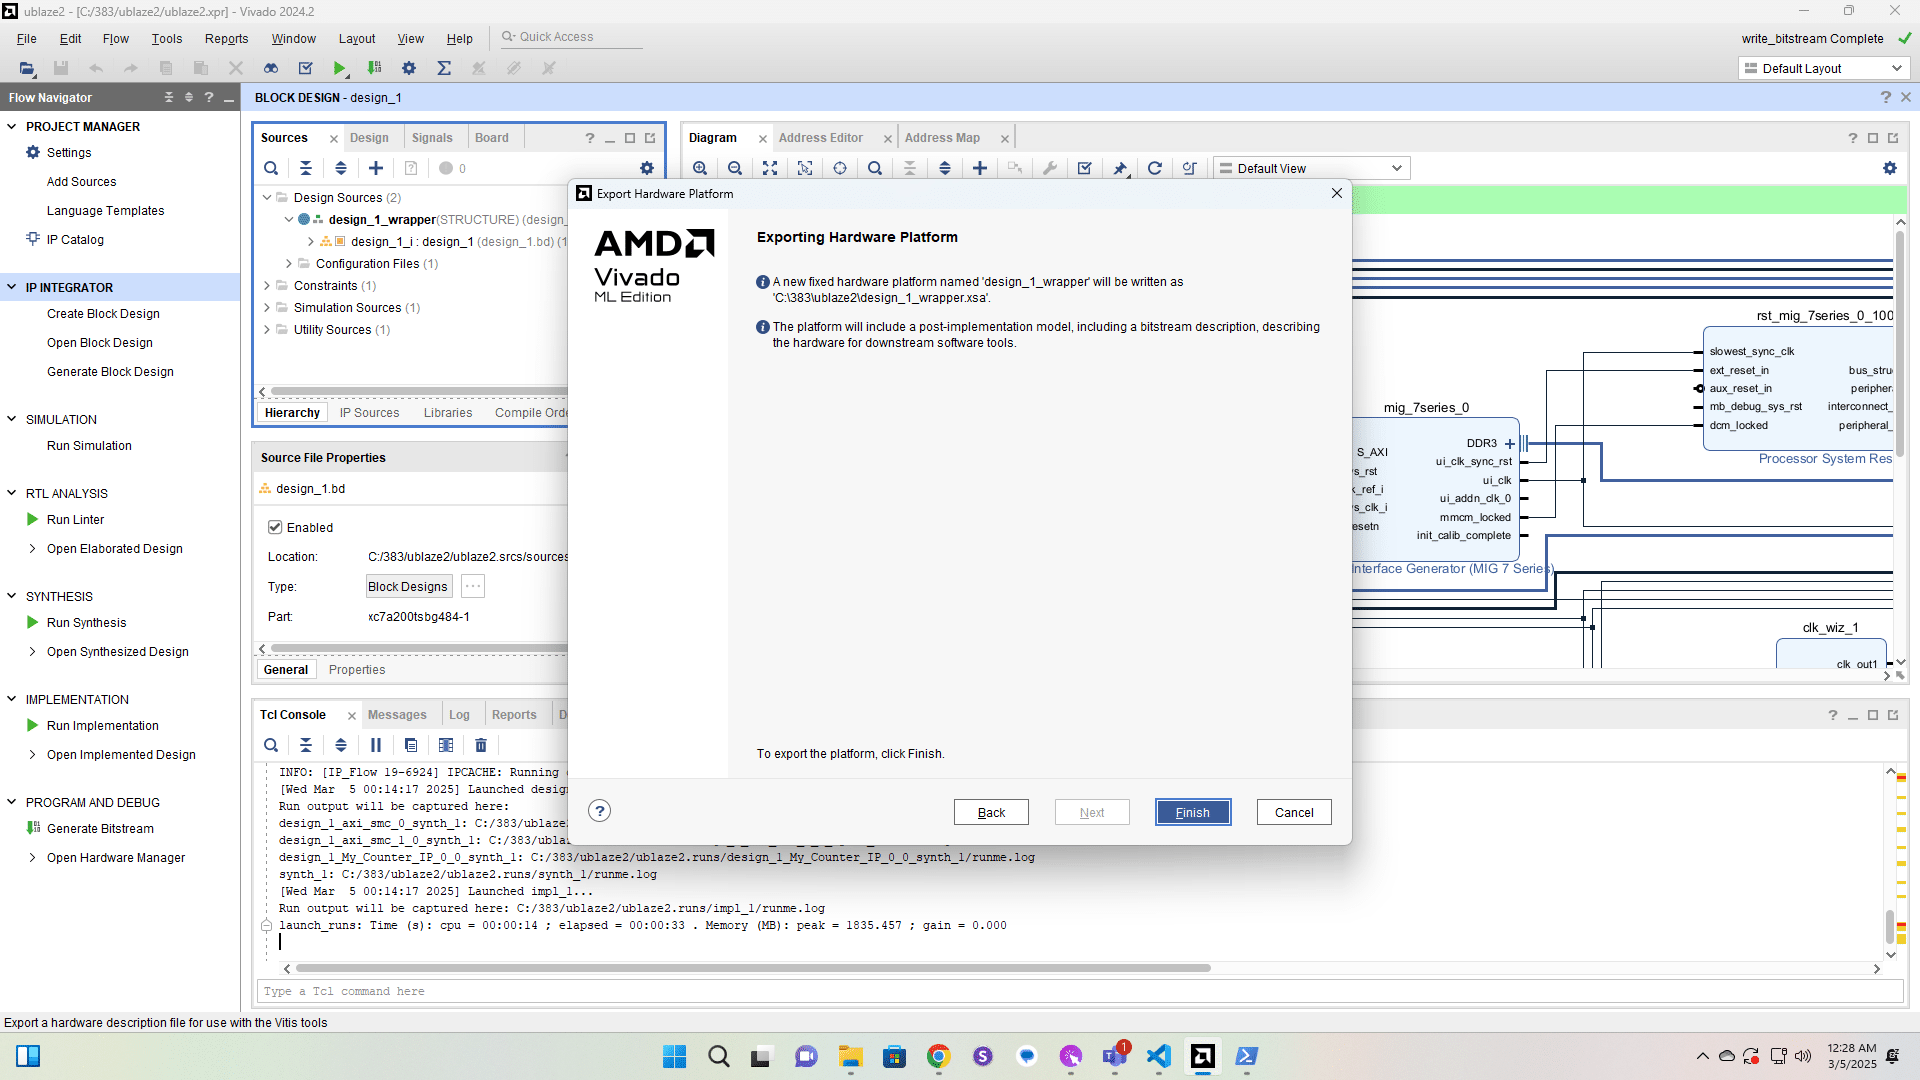The image size is (1920, 1080).
Task: Toggle the Enabled checkbox for design_1.bd
Action: [x=275, y=527]
